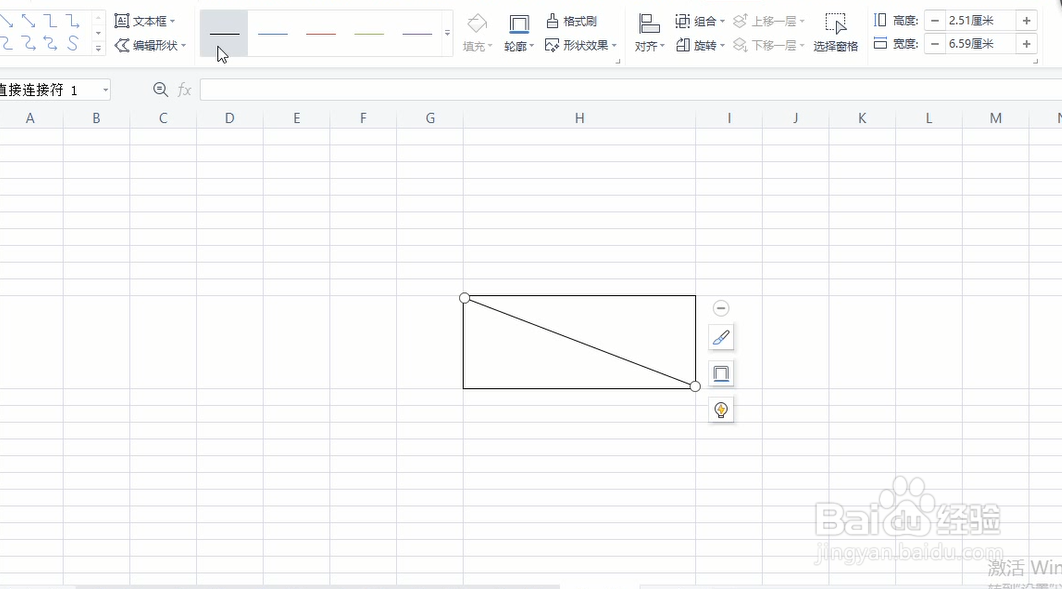Open the Rotate (旋转) dropdown arrow
The image size is (1062, 589).
[x=723, y=46]
